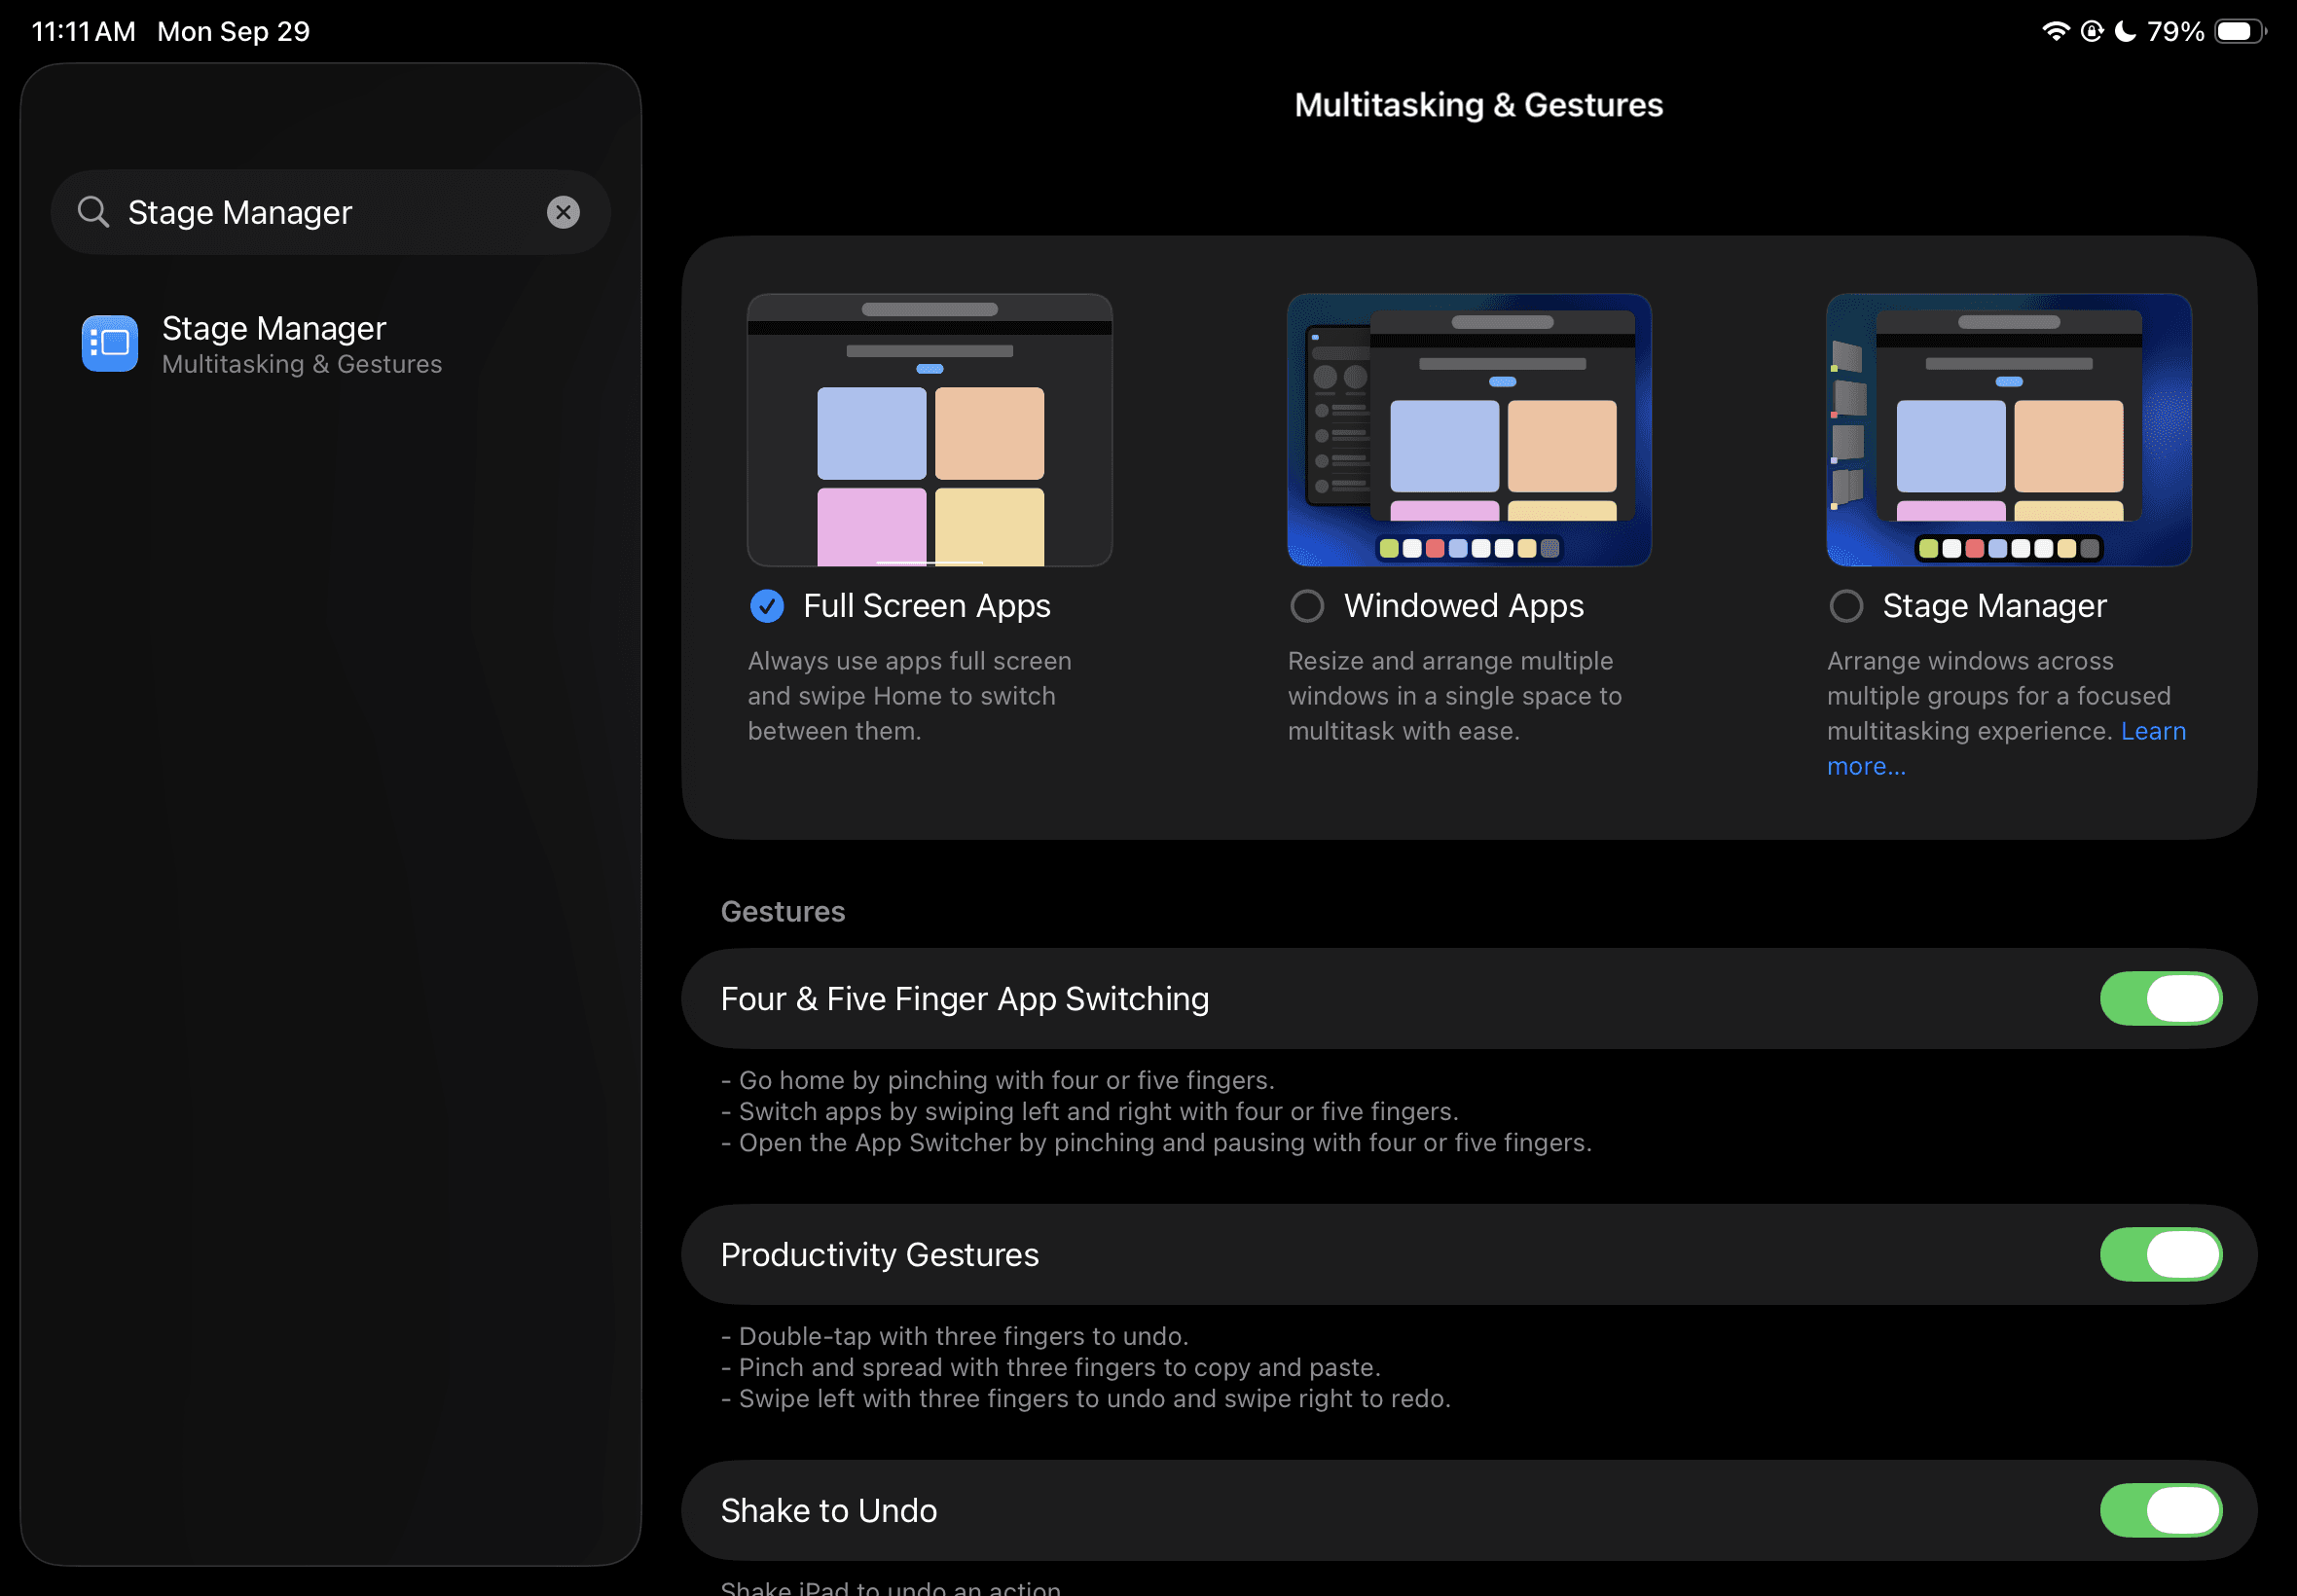
Task: Turn off Productivity Gestures switch
Action: [x=2160, y=1255]
